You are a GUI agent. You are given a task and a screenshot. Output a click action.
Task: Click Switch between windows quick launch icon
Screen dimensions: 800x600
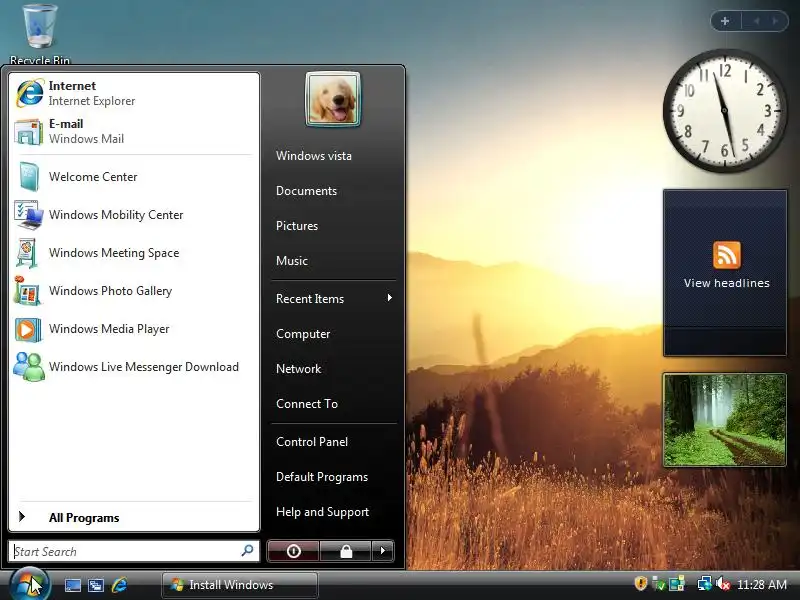click(96, 585)
